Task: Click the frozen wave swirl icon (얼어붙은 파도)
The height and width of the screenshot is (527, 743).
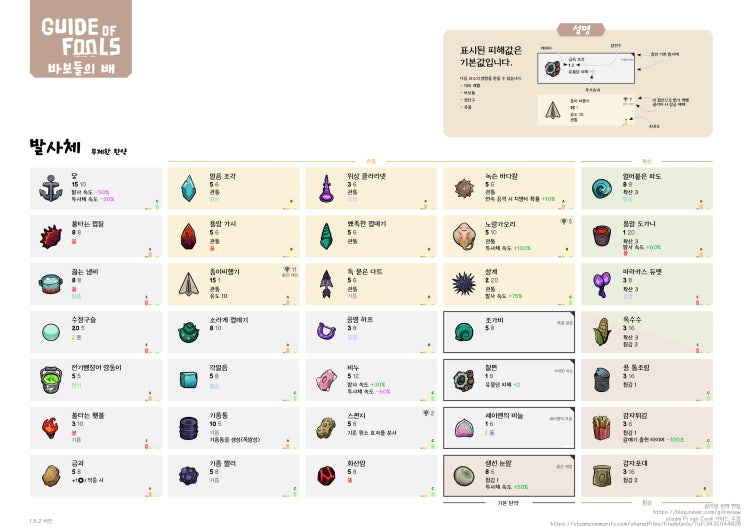Action: point(602,189)
